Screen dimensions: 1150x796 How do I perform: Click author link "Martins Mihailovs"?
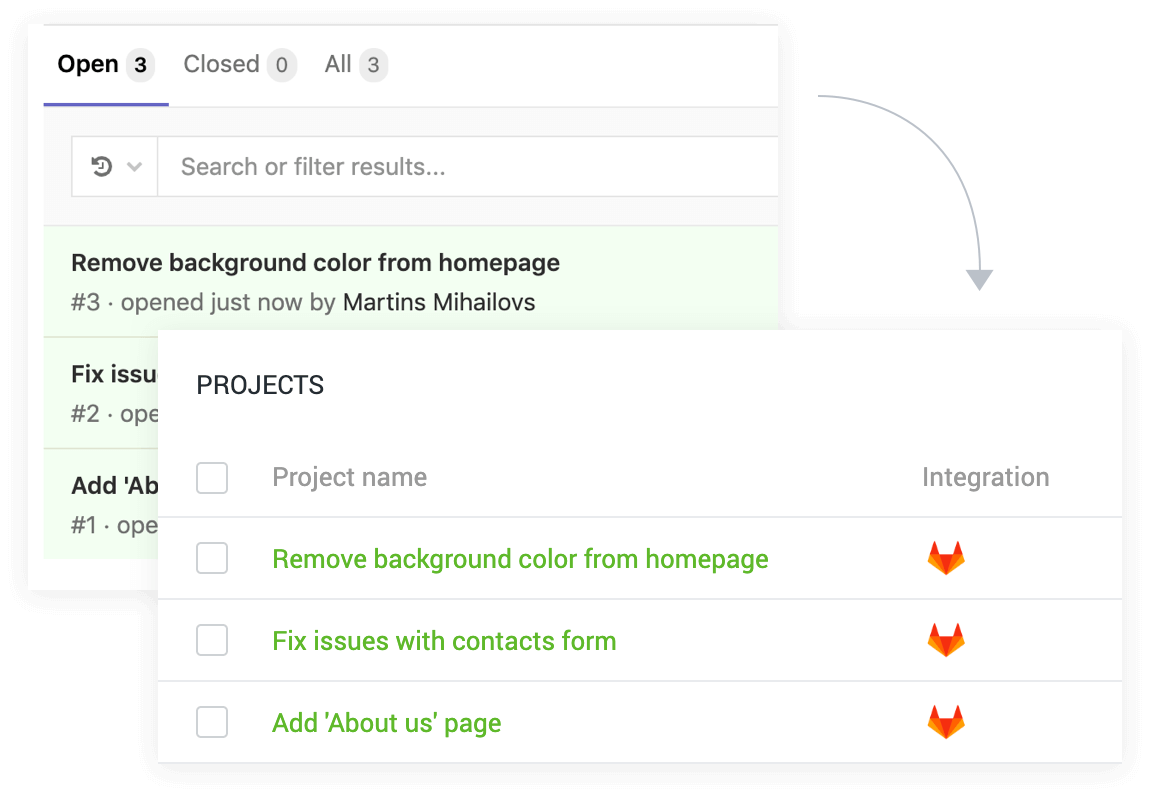pos(438,301)
